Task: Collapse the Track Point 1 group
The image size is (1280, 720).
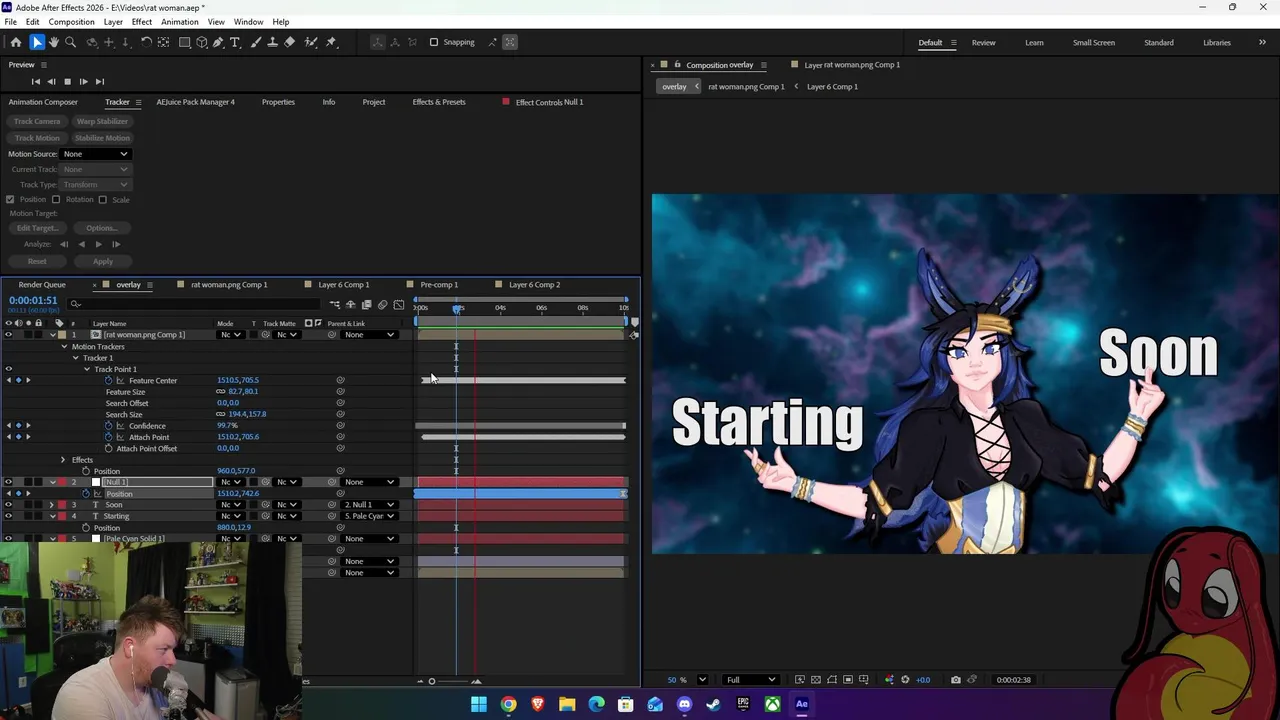Action: (87, 369)
